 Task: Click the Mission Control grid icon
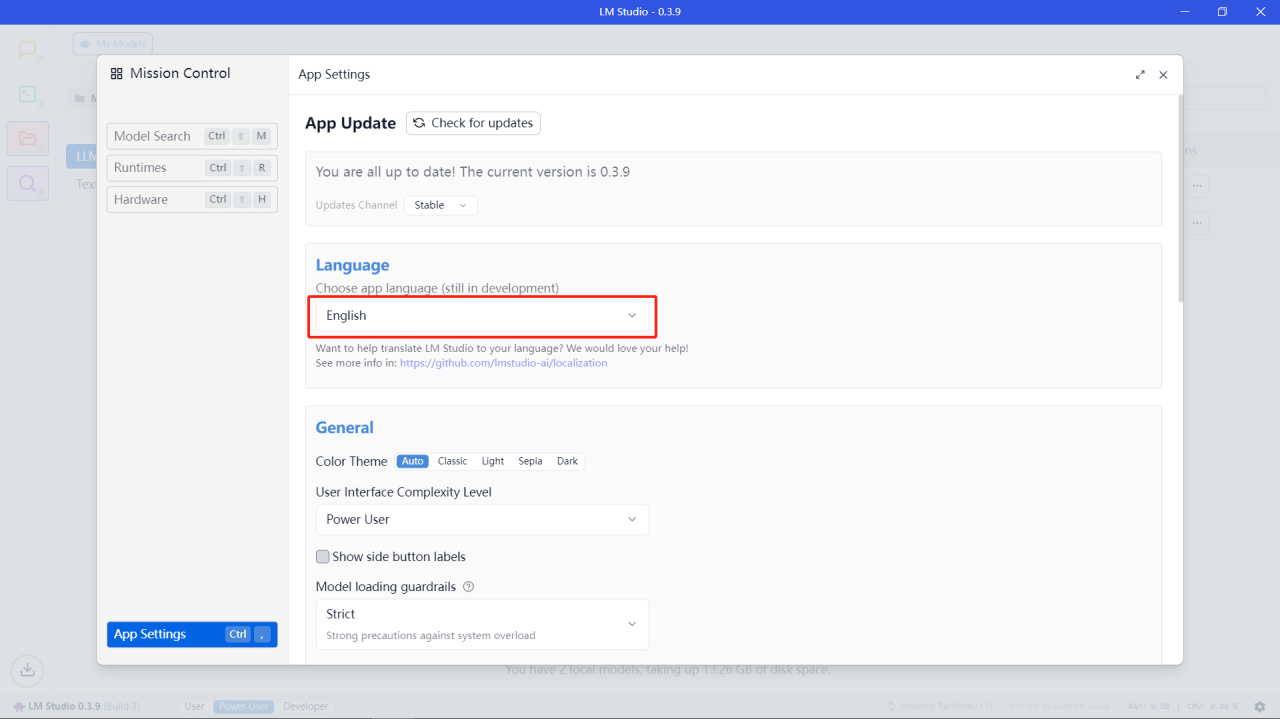coord(117,74)
